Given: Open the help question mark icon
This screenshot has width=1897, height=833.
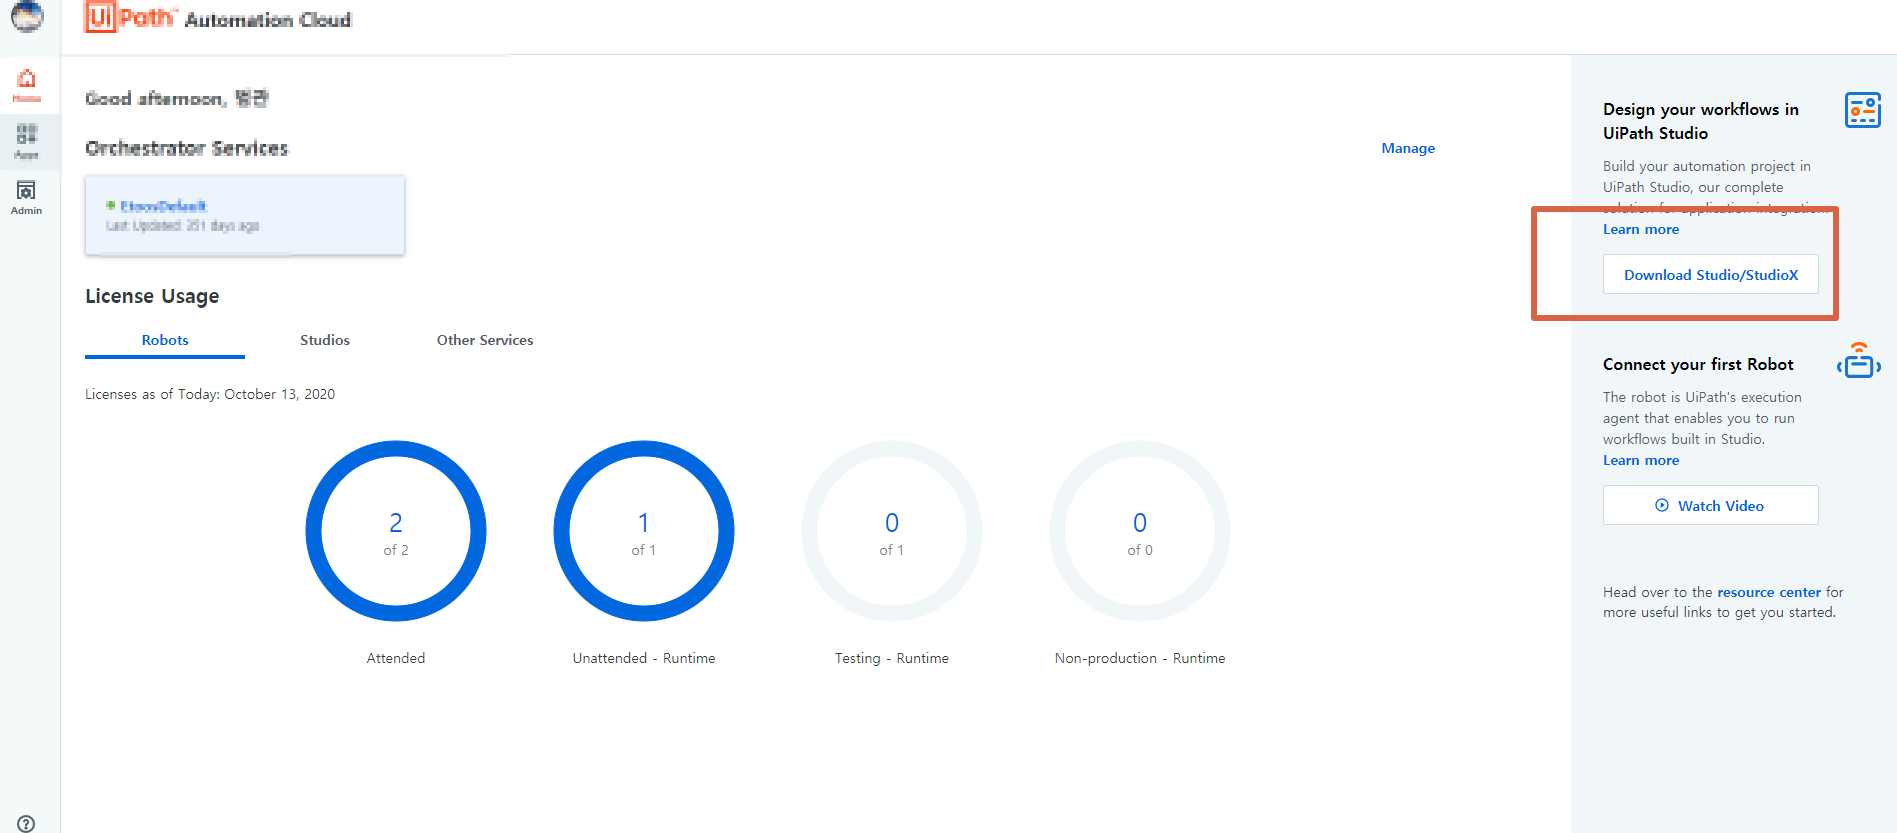Looking at the screenshot, I should pos(26,823).
